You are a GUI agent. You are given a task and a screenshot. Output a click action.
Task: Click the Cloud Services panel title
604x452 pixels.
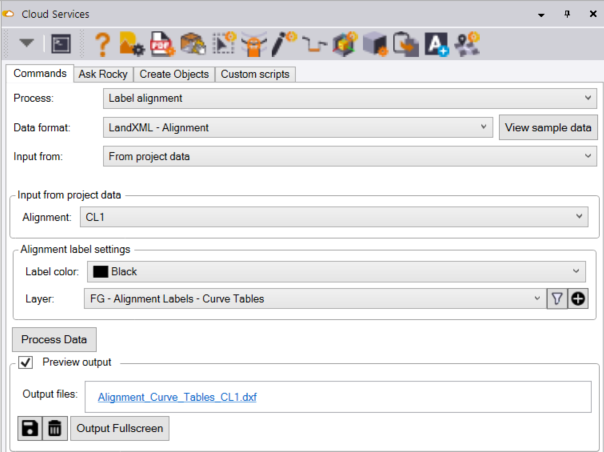point(55,14)
